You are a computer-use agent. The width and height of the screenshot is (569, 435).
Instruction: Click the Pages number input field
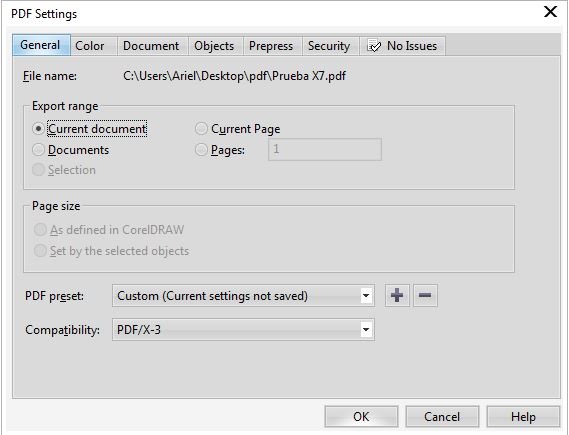pos(325,149)
